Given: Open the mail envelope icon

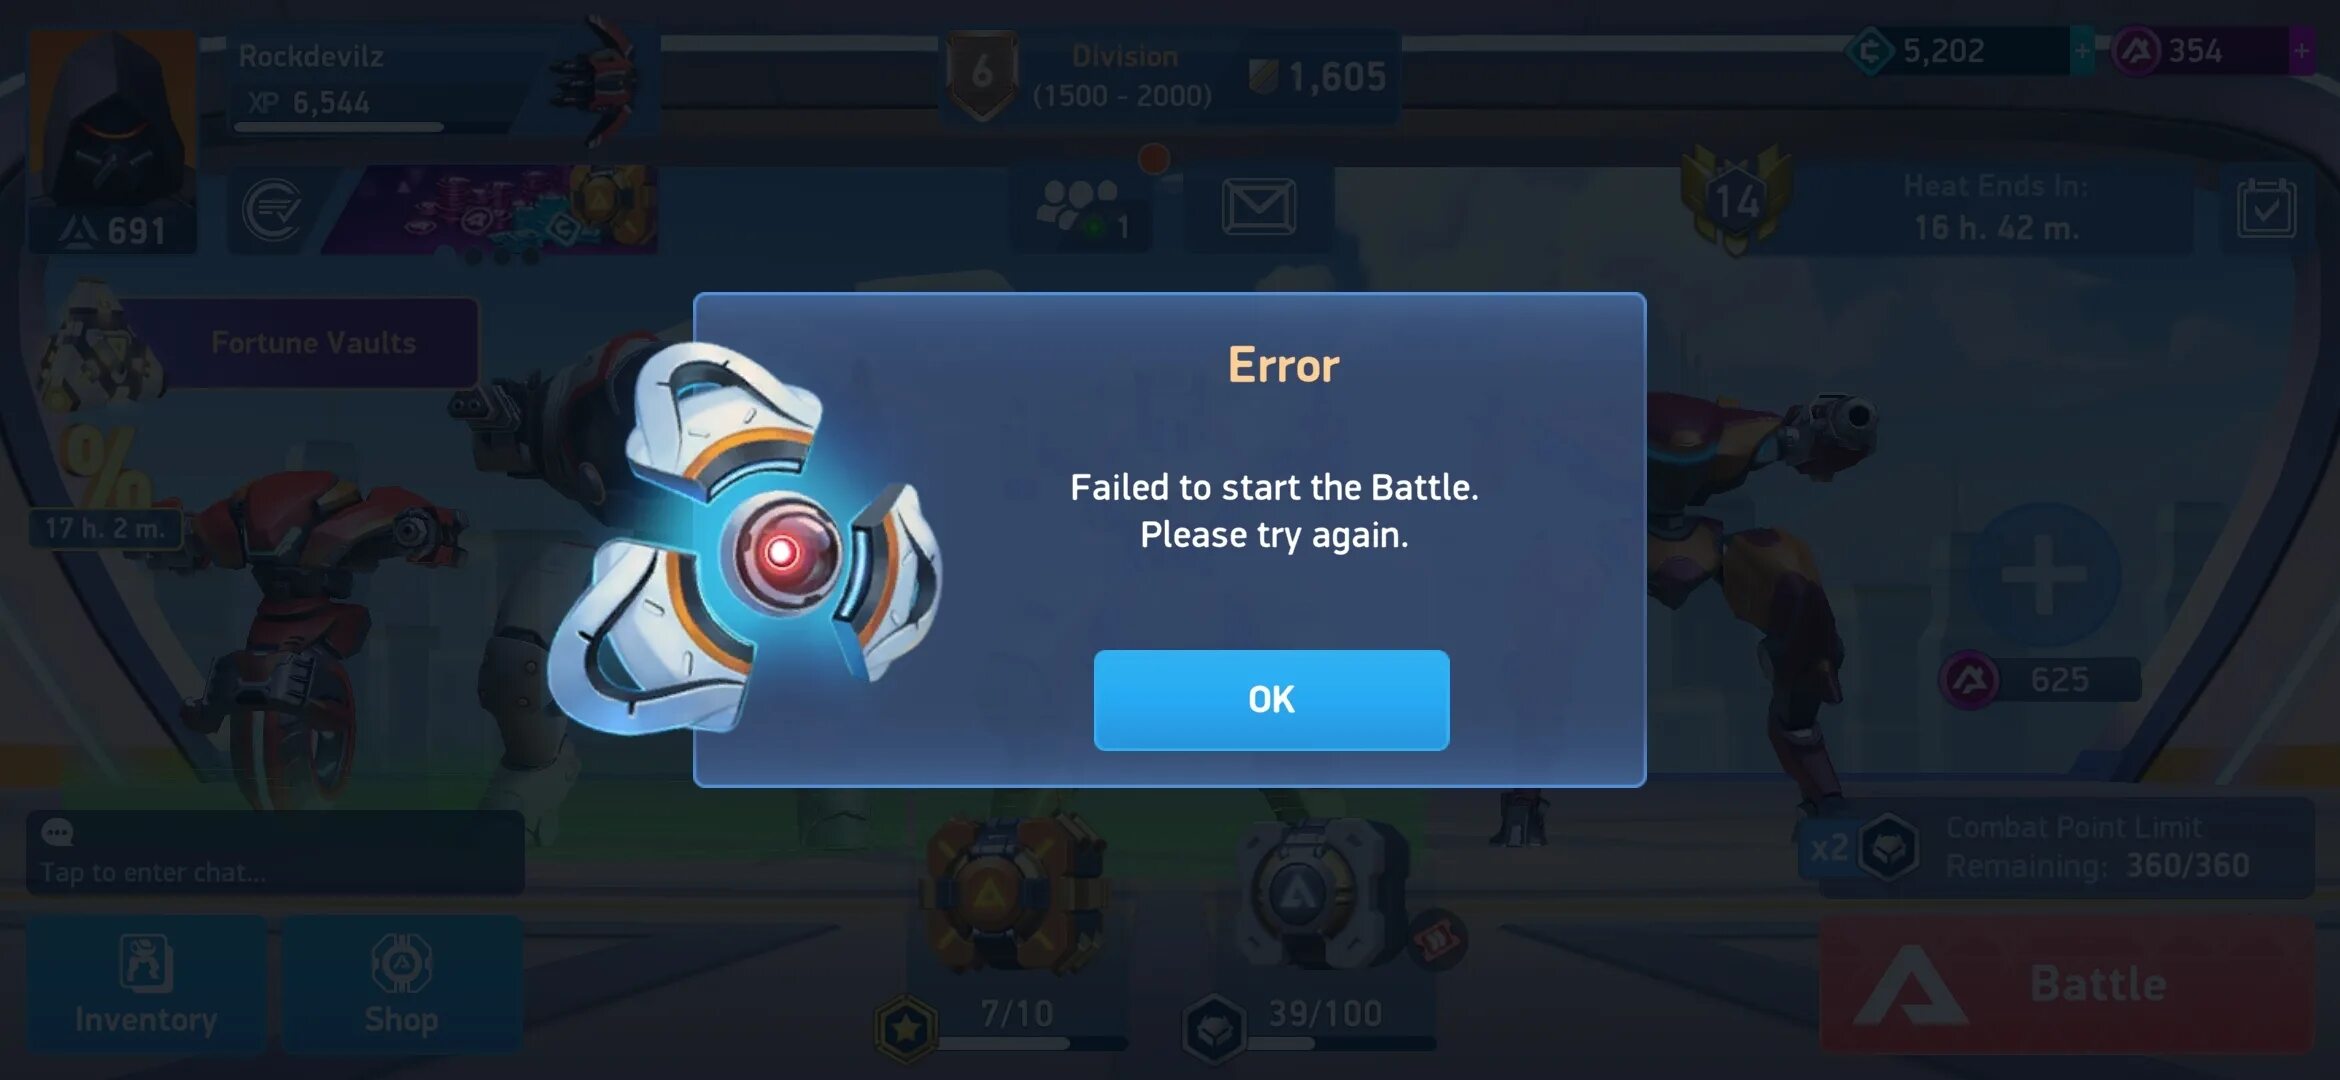Looking at the screenshot, I should [1258, 208].
